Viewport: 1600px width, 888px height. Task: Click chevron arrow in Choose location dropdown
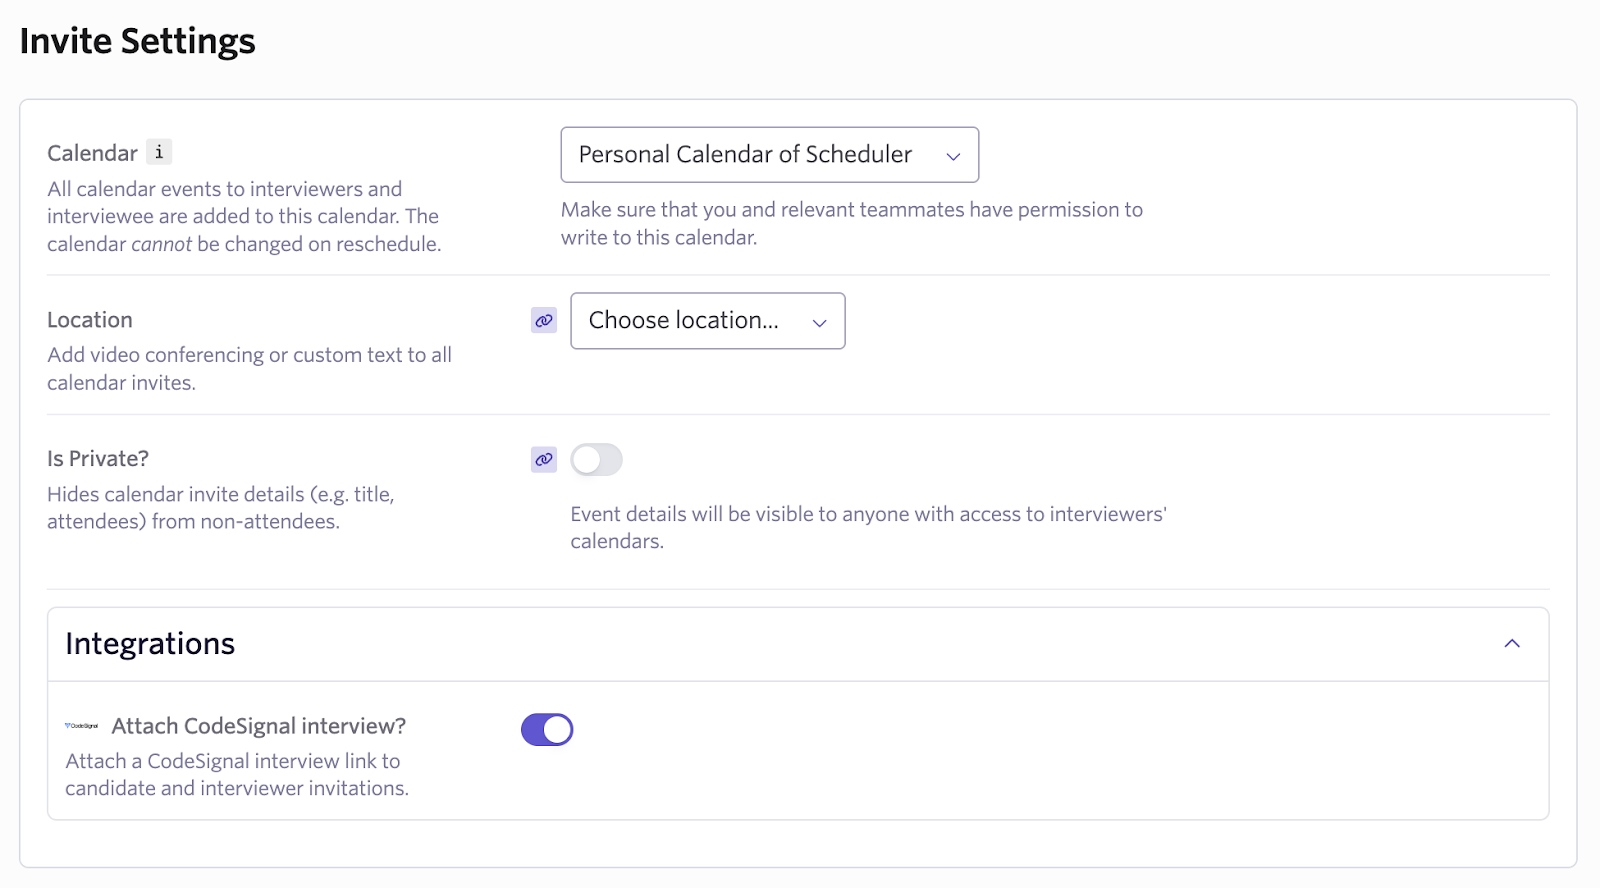click(x=820, y=322)
